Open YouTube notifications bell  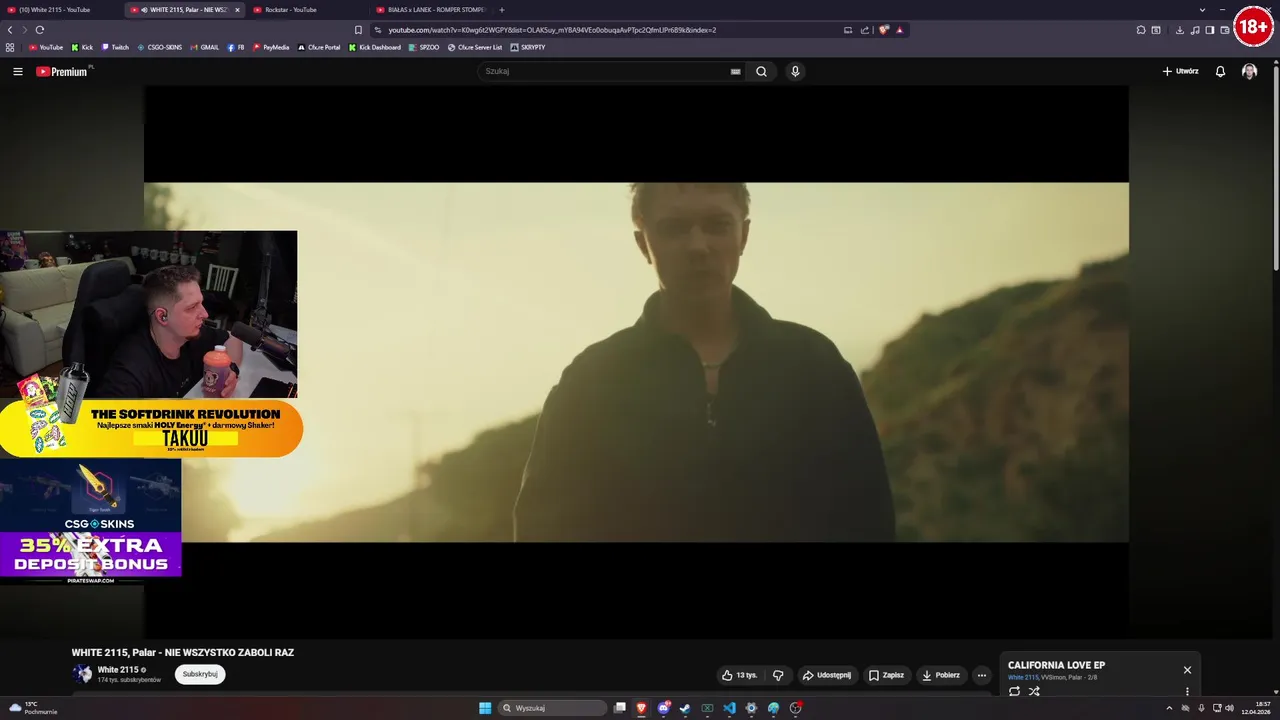[x=1220, y=71]
